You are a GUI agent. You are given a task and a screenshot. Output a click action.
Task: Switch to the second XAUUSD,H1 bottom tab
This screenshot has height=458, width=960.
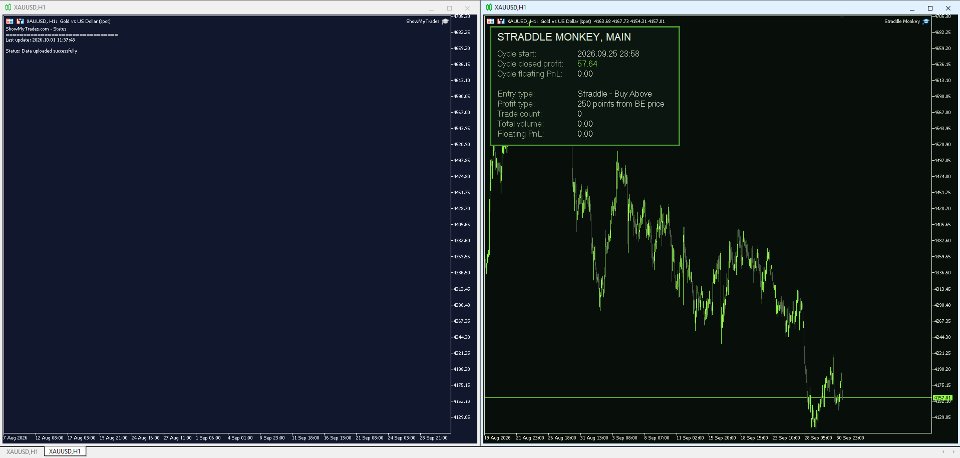tap(66, 451)
